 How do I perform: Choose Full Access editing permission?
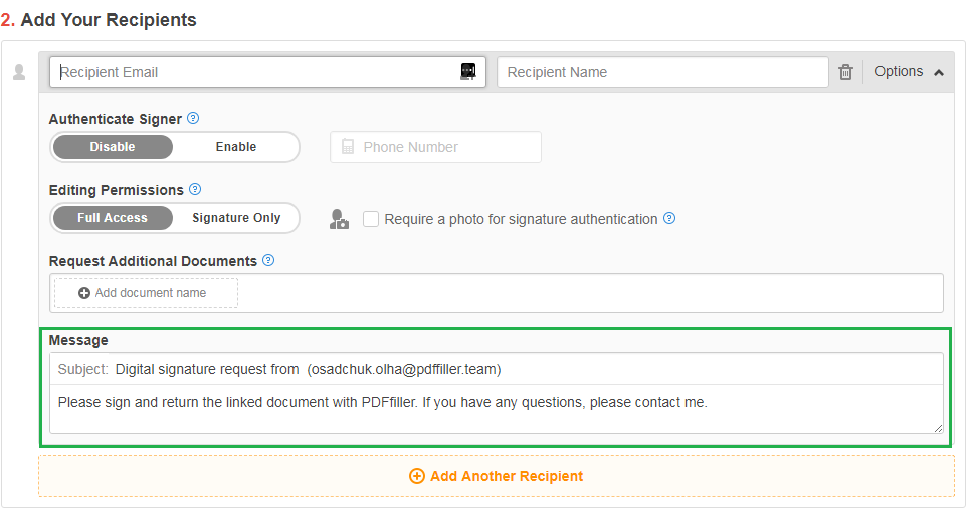(112, 218)
